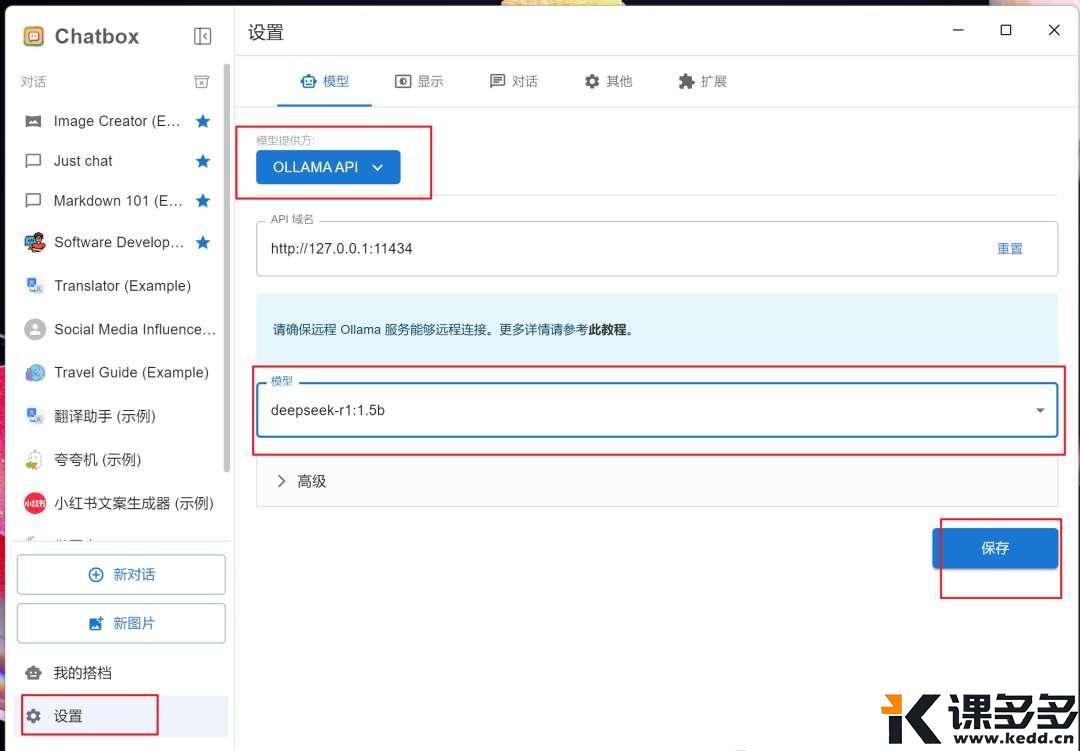Open Travel Guide (Example) conversation

[x=120, y=373]
